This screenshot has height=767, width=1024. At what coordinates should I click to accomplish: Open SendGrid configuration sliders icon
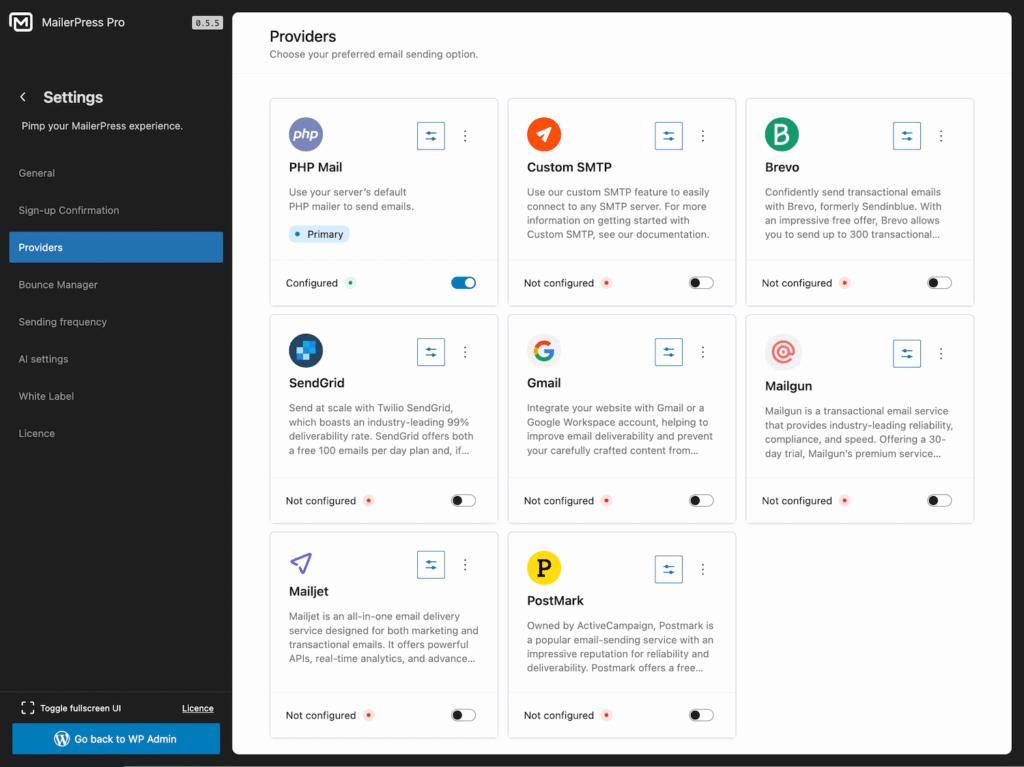coord(430,352)
